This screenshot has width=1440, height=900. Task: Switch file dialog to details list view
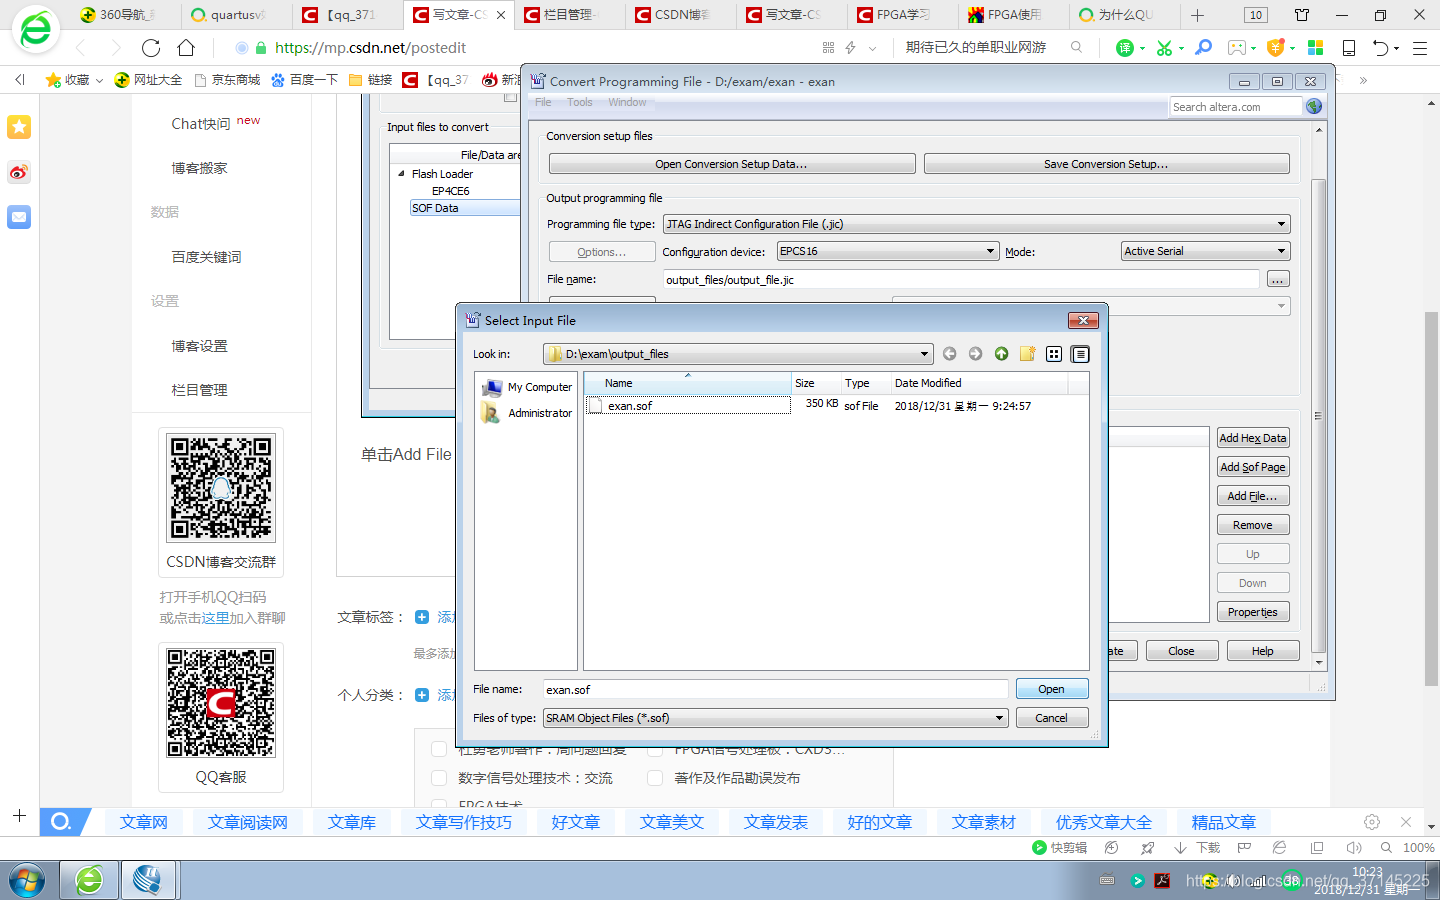click(1079, 353)
